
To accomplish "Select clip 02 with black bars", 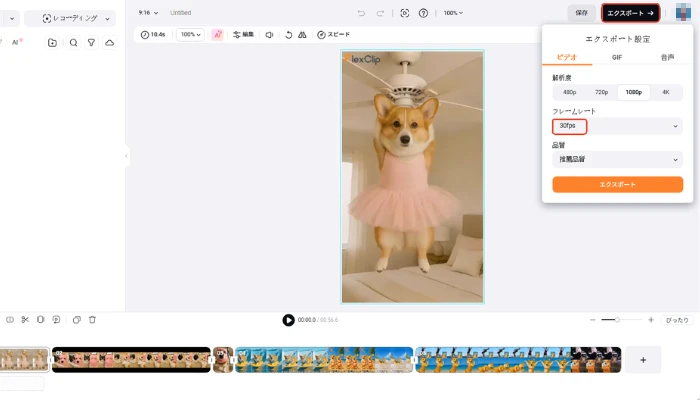I will [x=131, y=360].
